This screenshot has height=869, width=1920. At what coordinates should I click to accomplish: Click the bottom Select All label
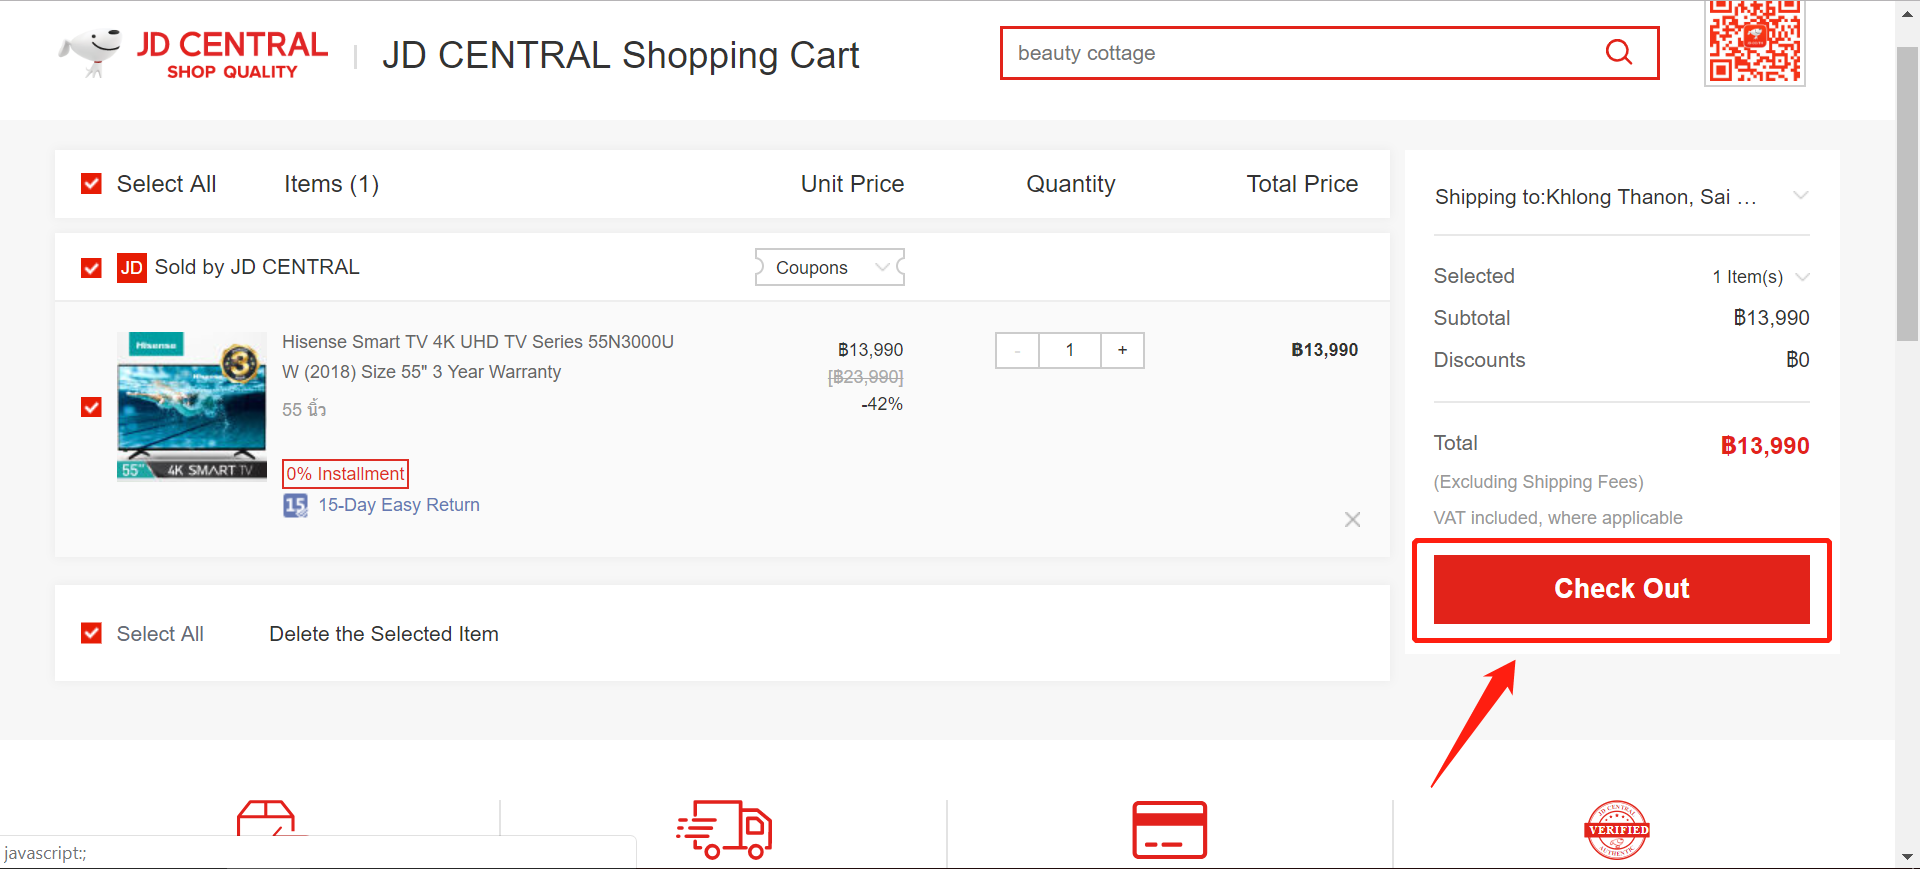[160, 634]
